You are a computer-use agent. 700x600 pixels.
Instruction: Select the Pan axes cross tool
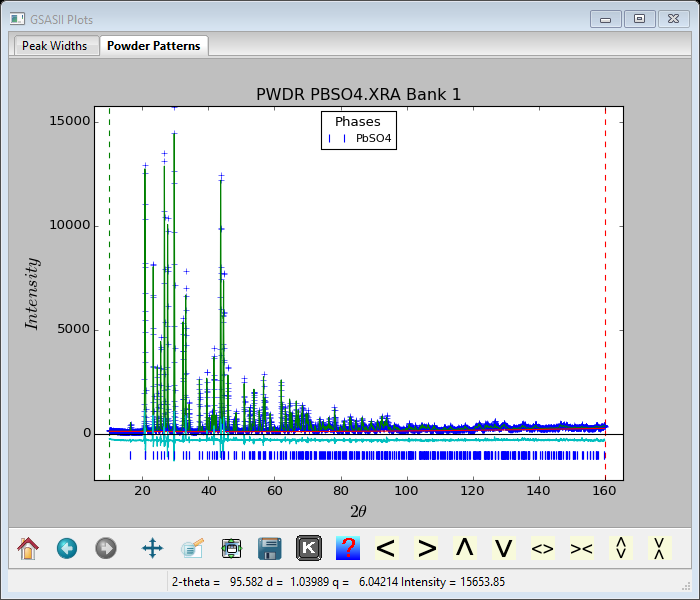(152, 548)
